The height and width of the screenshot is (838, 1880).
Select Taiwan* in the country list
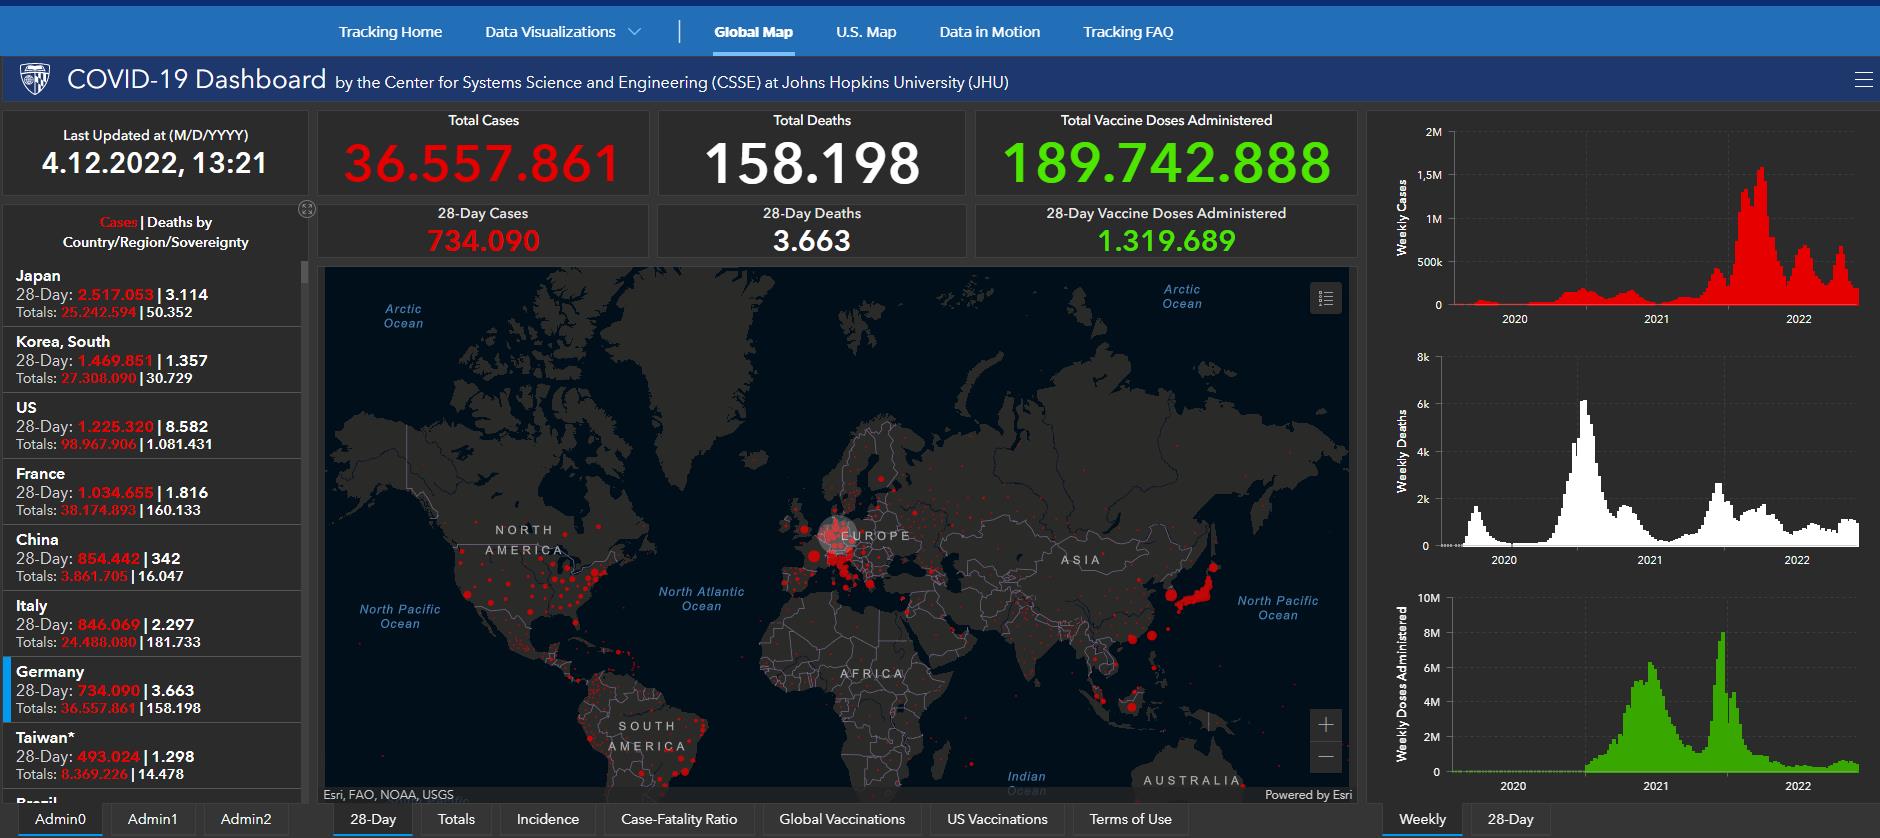click(x=150, y=756)
